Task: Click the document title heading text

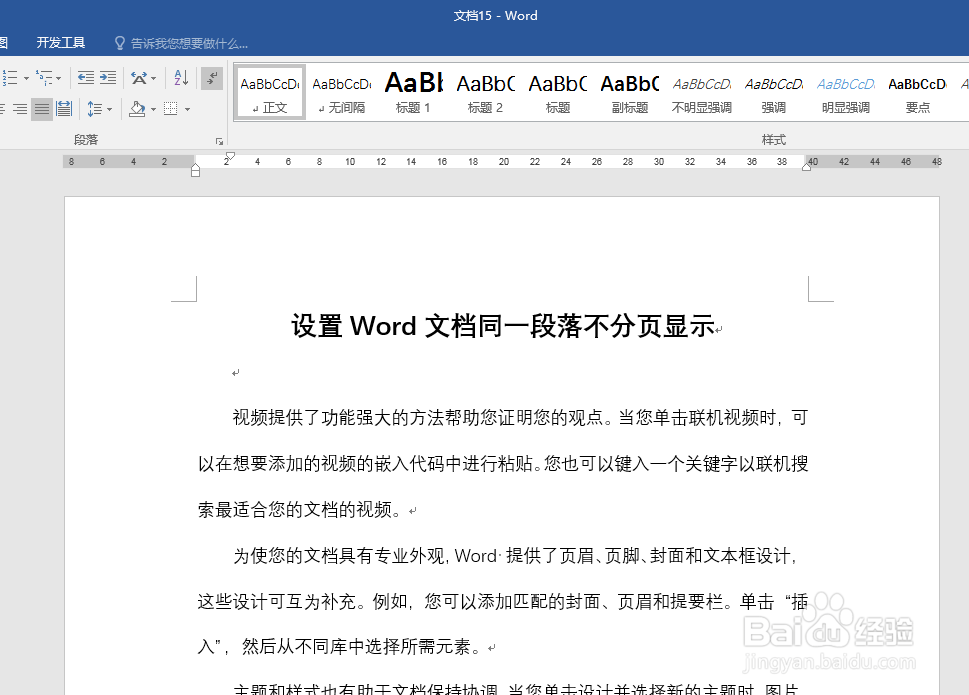Action: pyautogui.click(x=502, y=326)
